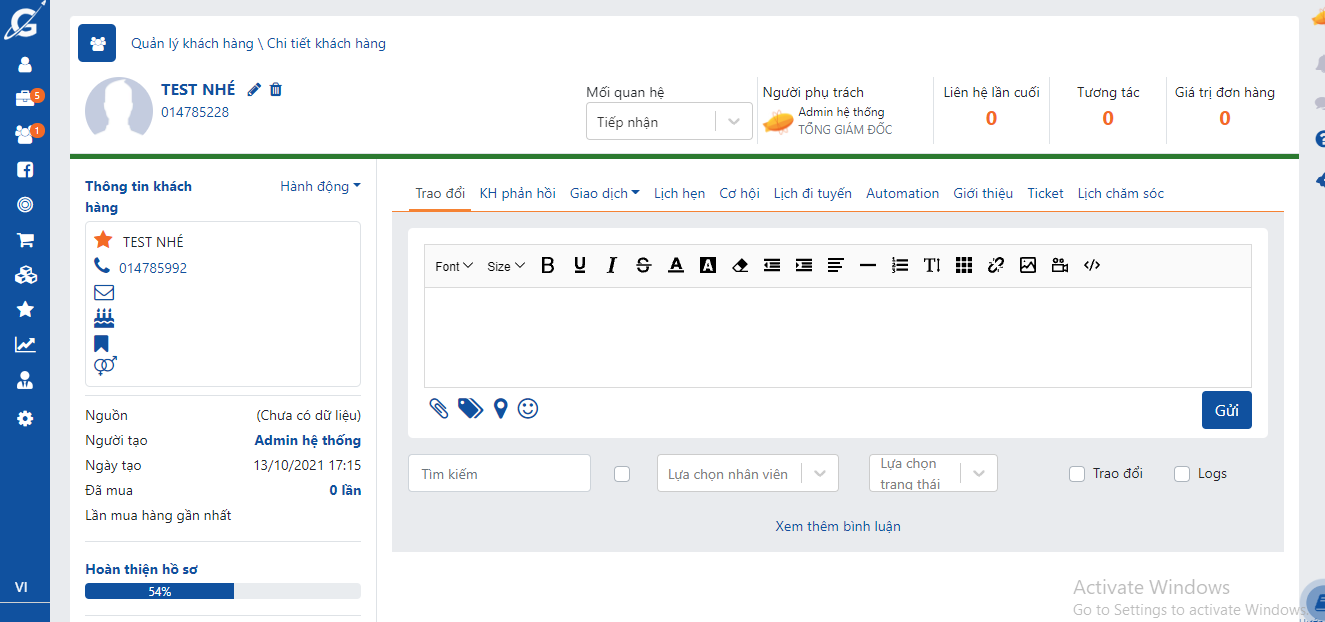Enable the Logs checkbox
The height and width of the screenshot is (622, 1325).
[x=1182, y=474]
